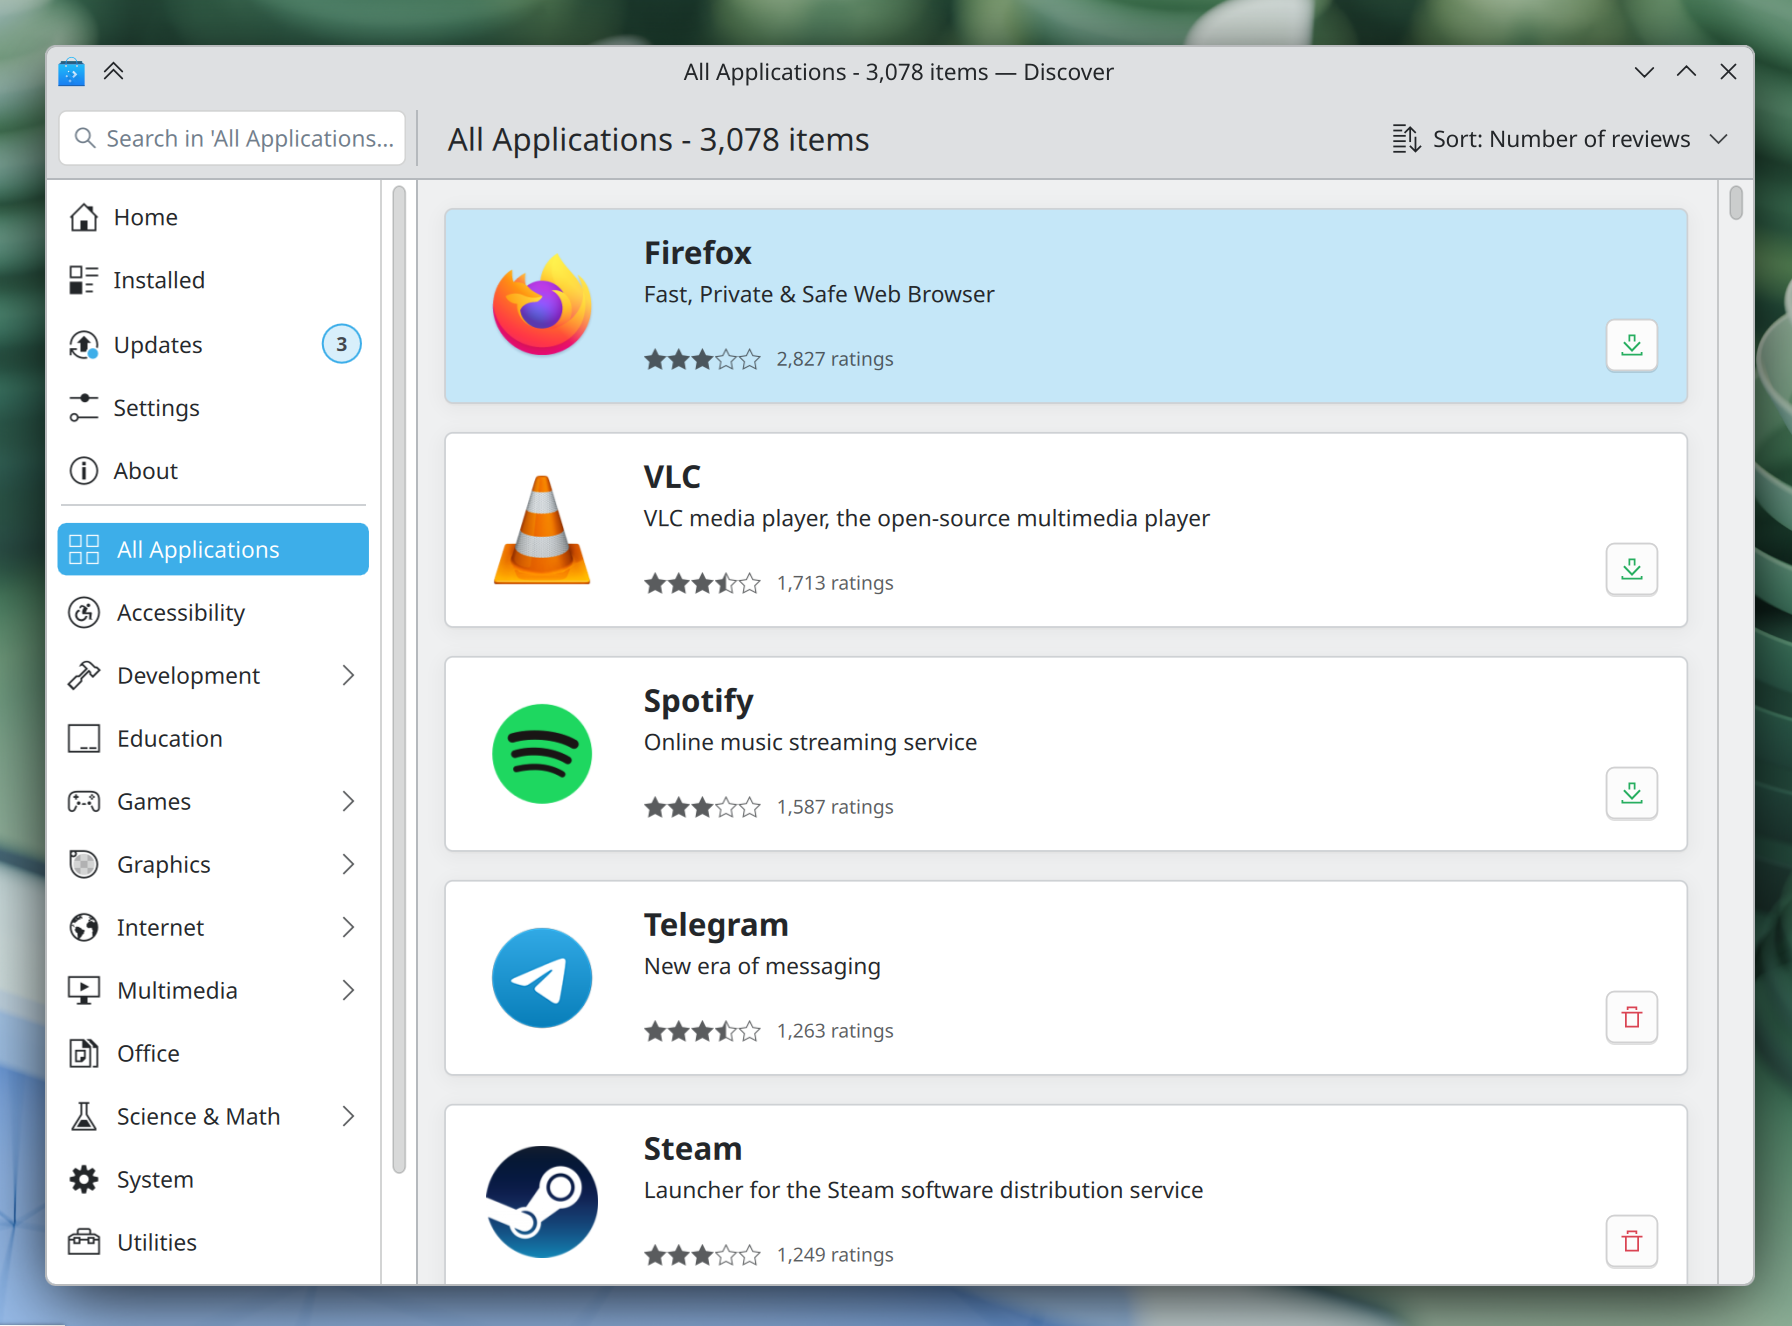The height and width of the screenshot is (1326, 1792).
Task: Expand the Multimedia subcategories arrow
Action: [x=347, y=991]
